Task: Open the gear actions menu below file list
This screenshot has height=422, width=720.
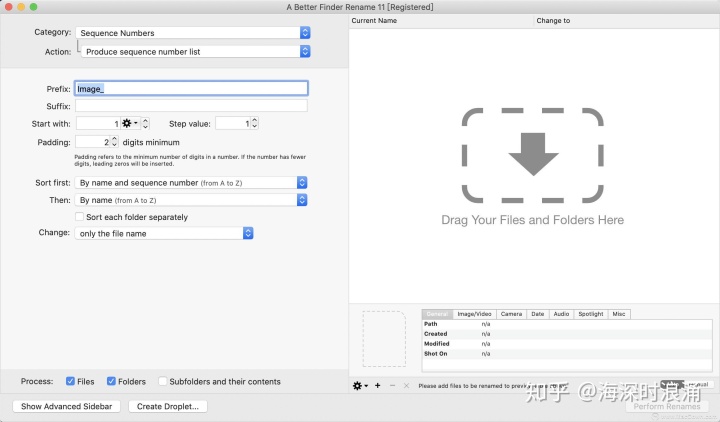Action: pyautogui.click(x=360, y=386)
